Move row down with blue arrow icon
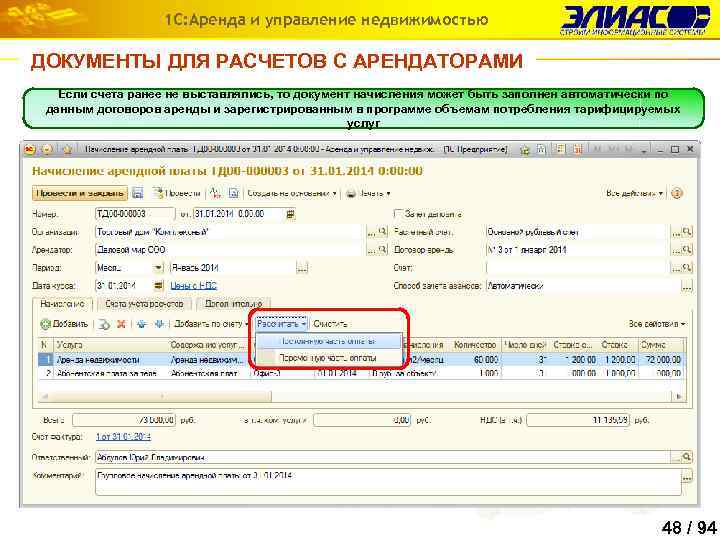The height and width of the screenshot is (540, 720). point(159,324)
